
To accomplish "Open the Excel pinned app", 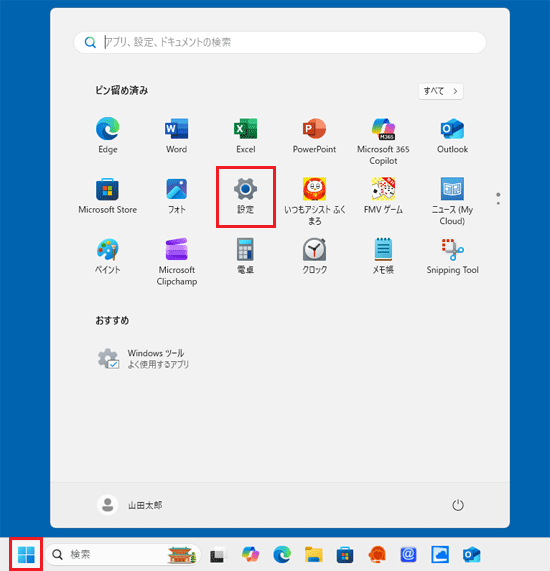I will 245,135.
